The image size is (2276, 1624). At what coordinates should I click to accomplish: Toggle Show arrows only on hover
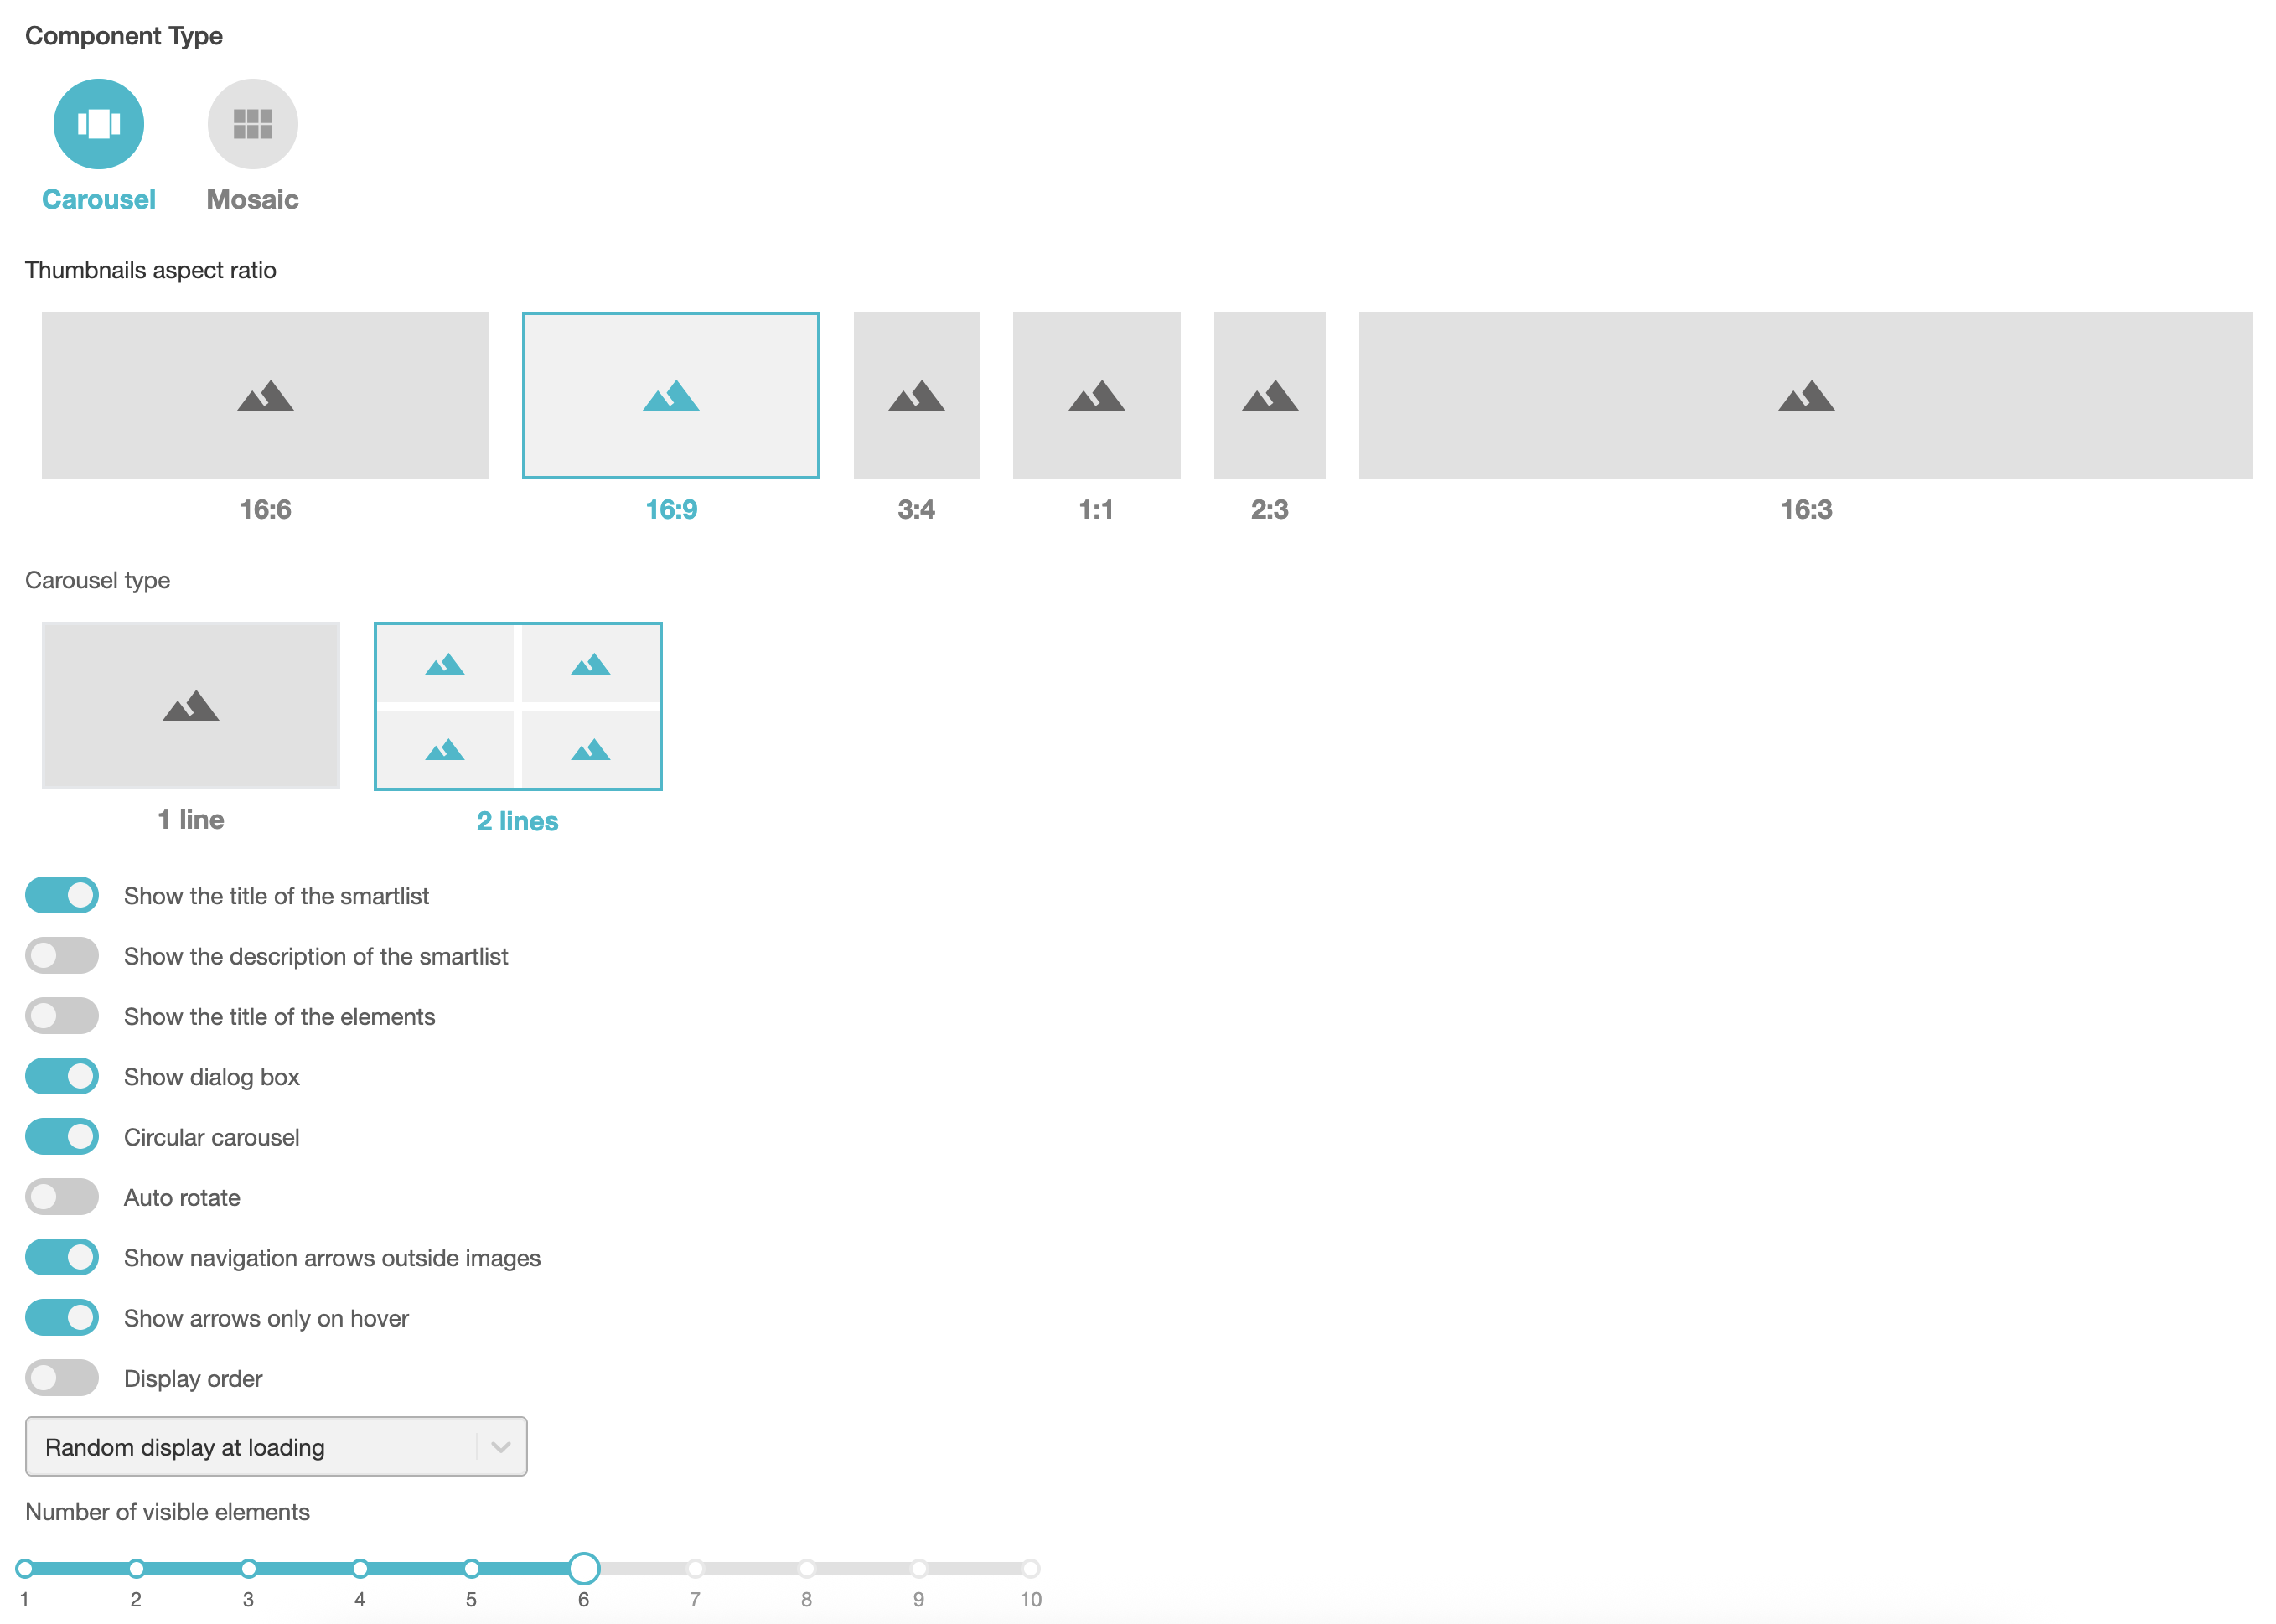(62, 1317)
